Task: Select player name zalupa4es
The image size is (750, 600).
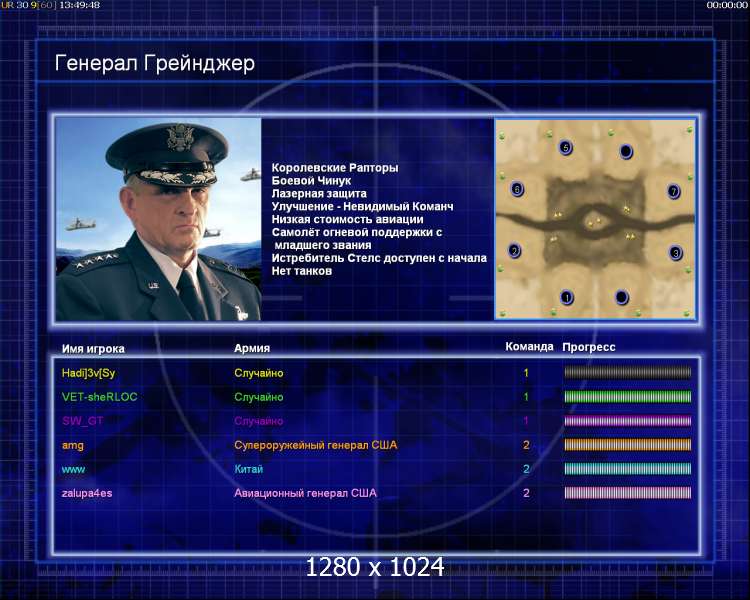Action: coord(87,493)
